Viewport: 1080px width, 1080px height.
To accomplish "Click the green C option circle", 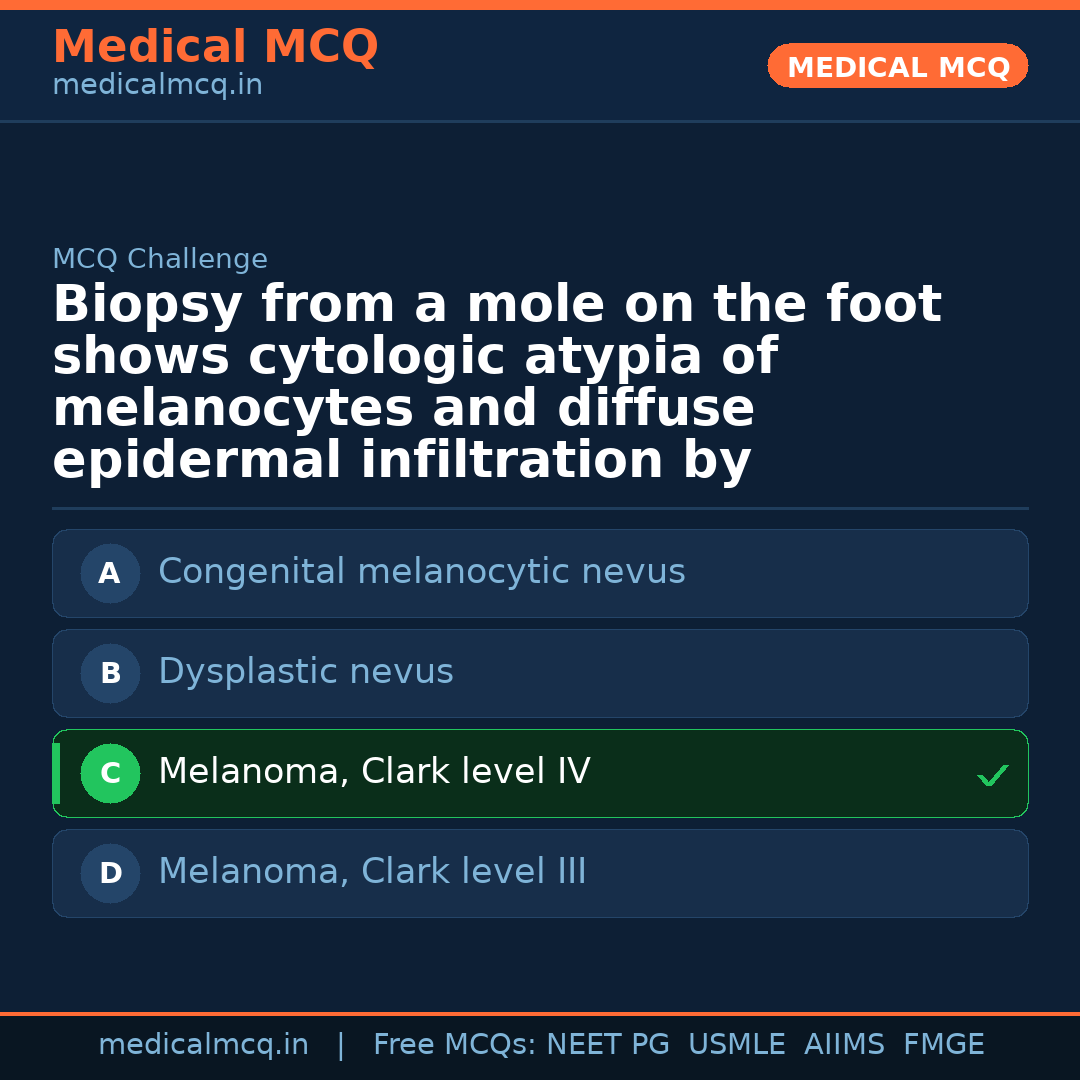I will coord(110,773).
